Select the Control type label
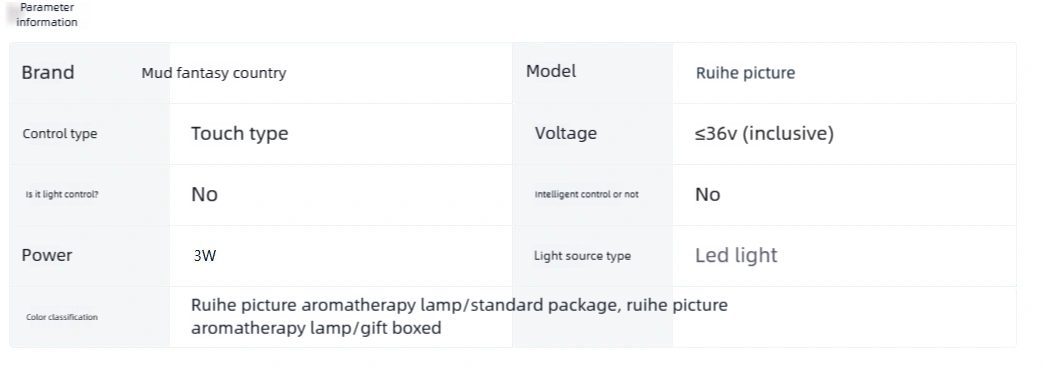This screenshot has height=370, width=1044. (x=60, y=134)
